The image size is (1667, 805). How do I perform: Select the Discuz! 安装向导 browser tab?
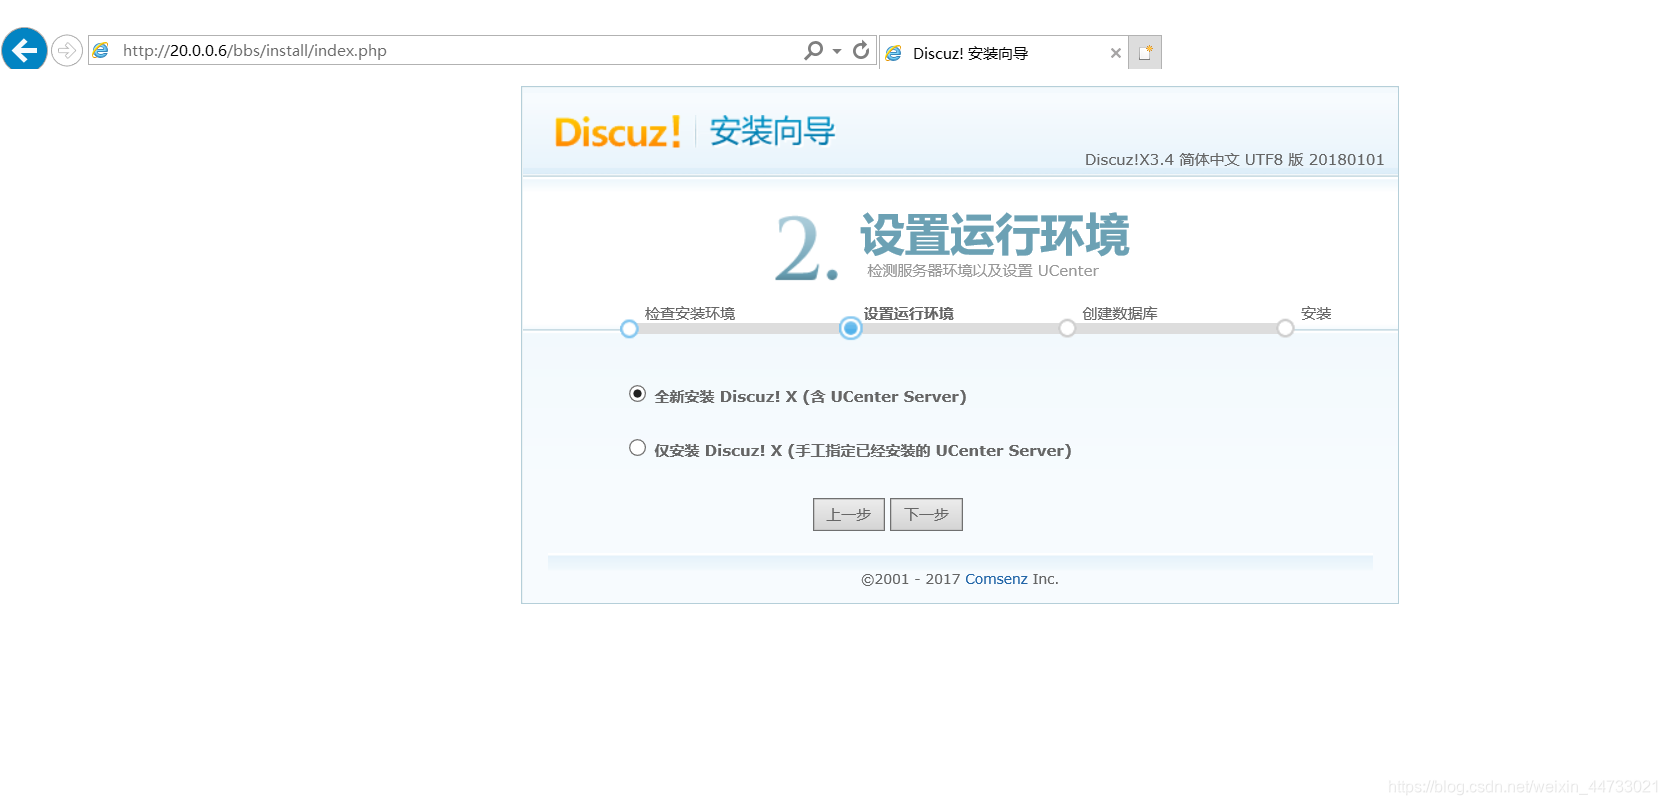[x=1003, y=53]
